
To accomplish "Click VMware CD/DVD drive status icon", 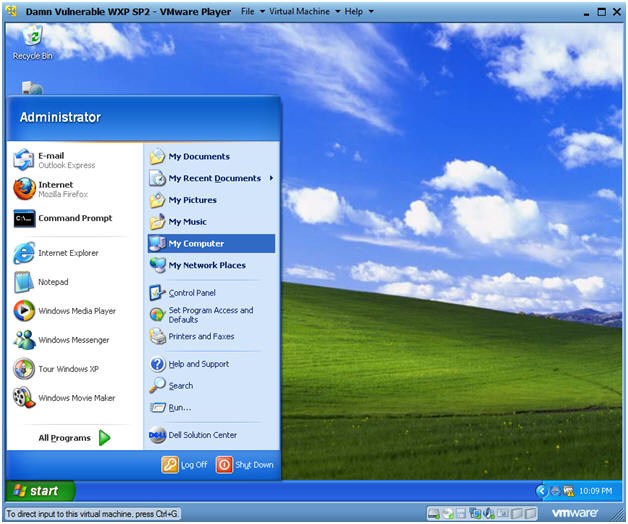I will click(448, 513).
